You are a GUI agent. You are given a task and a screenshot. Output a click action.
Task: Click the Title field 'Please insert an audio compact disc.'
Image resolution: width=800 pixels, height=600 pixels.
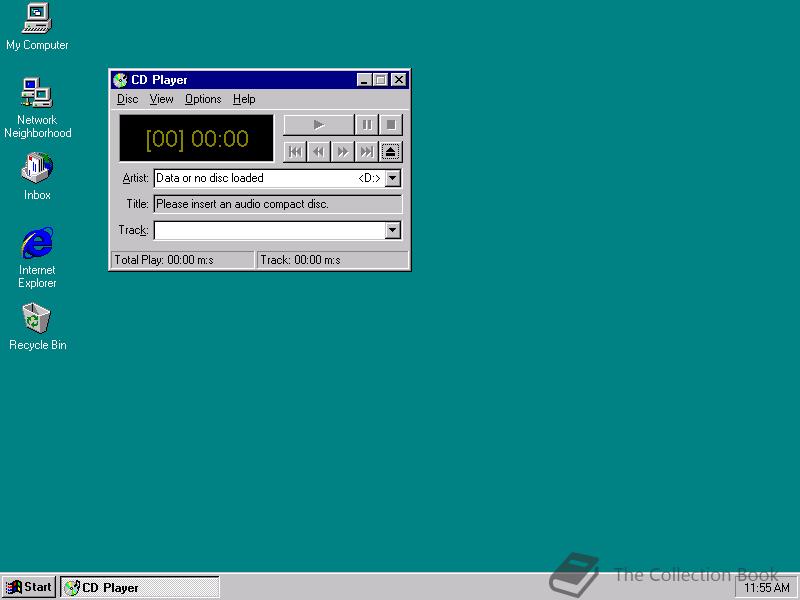[x=278, y=204]
